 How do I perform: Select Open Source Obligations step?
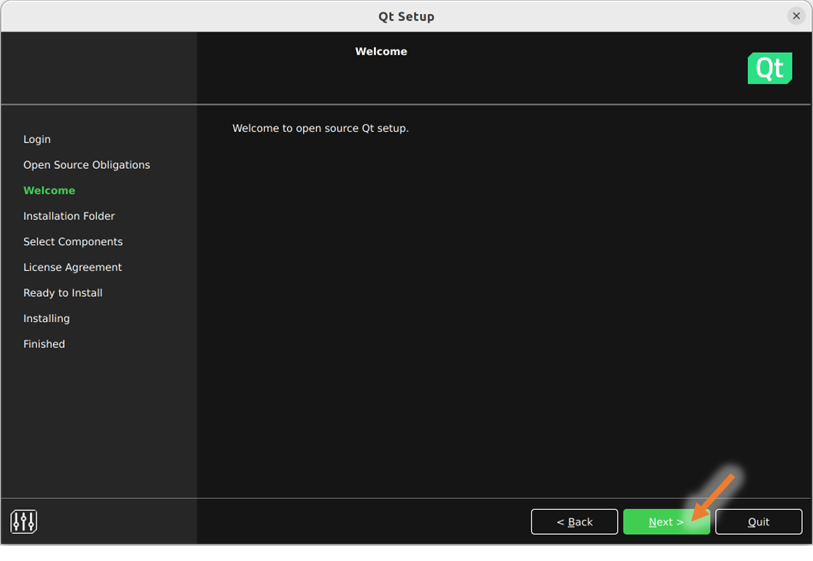pyautogui.click(x=87, y=165)
